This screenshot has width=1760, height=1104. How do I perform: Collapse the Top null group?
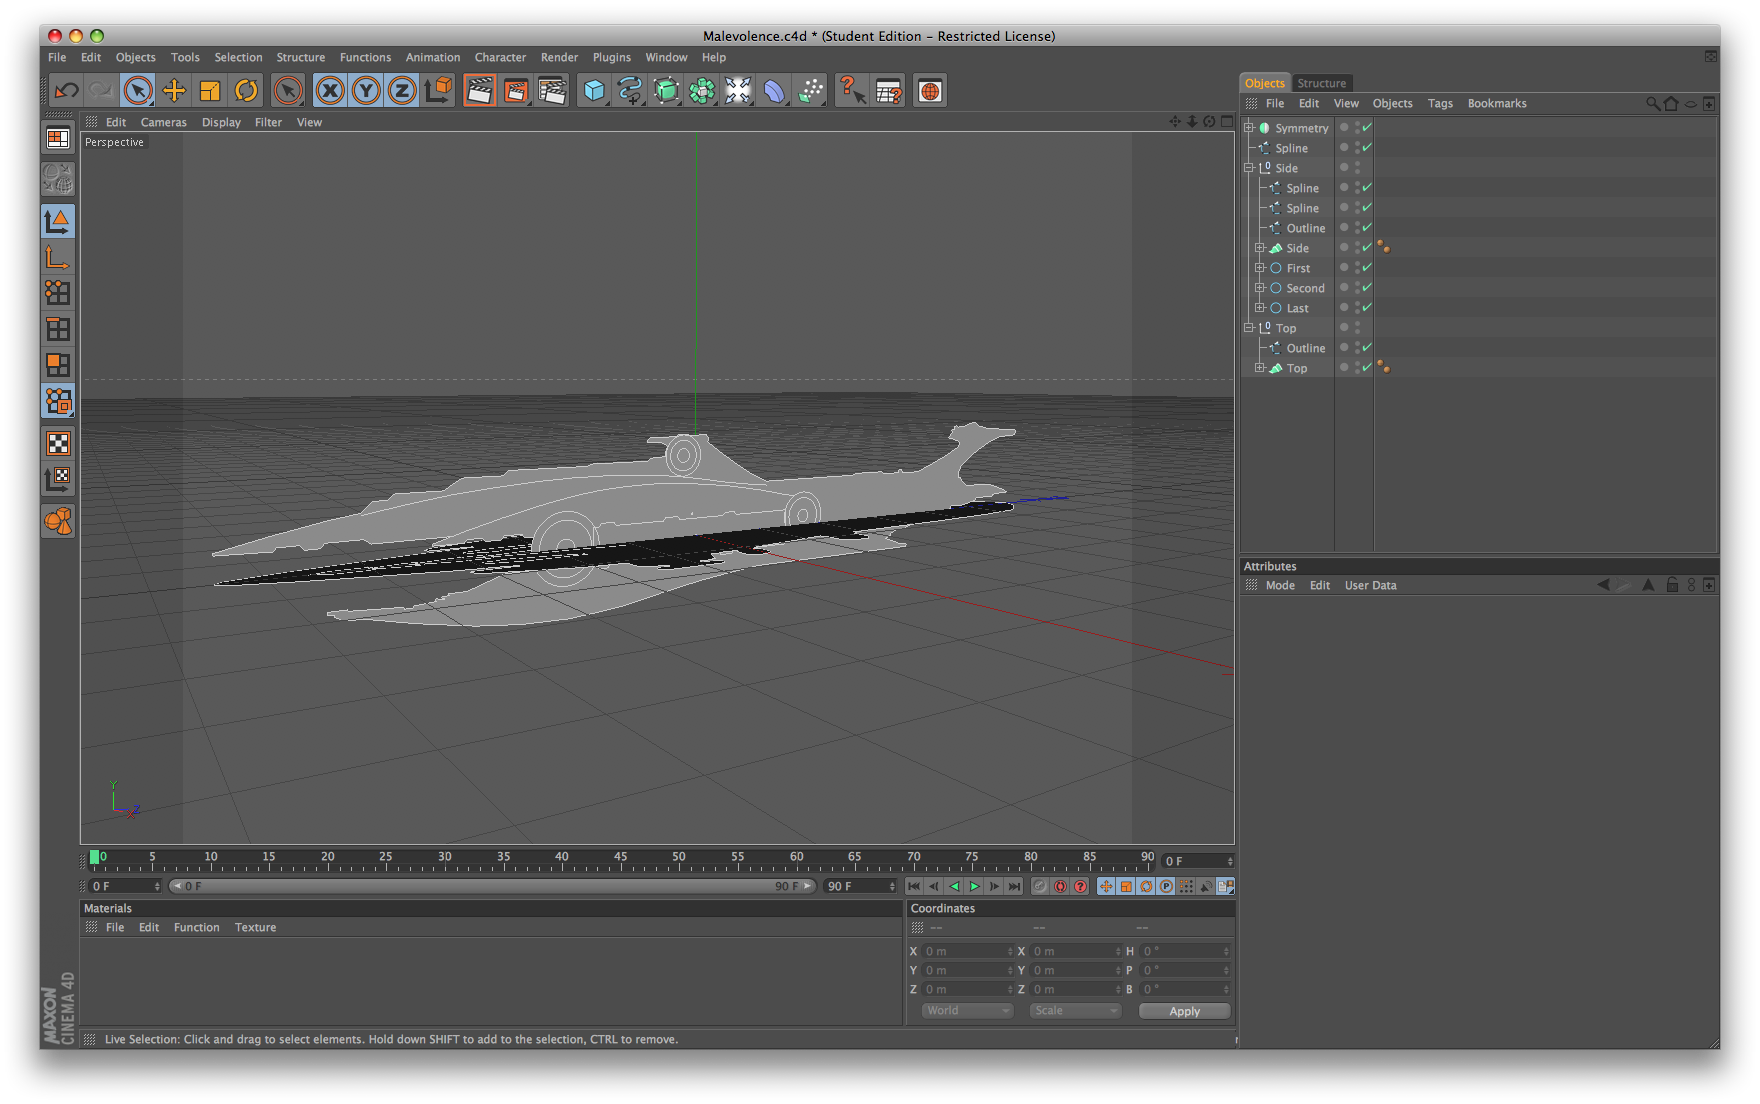click(1249, 328)
